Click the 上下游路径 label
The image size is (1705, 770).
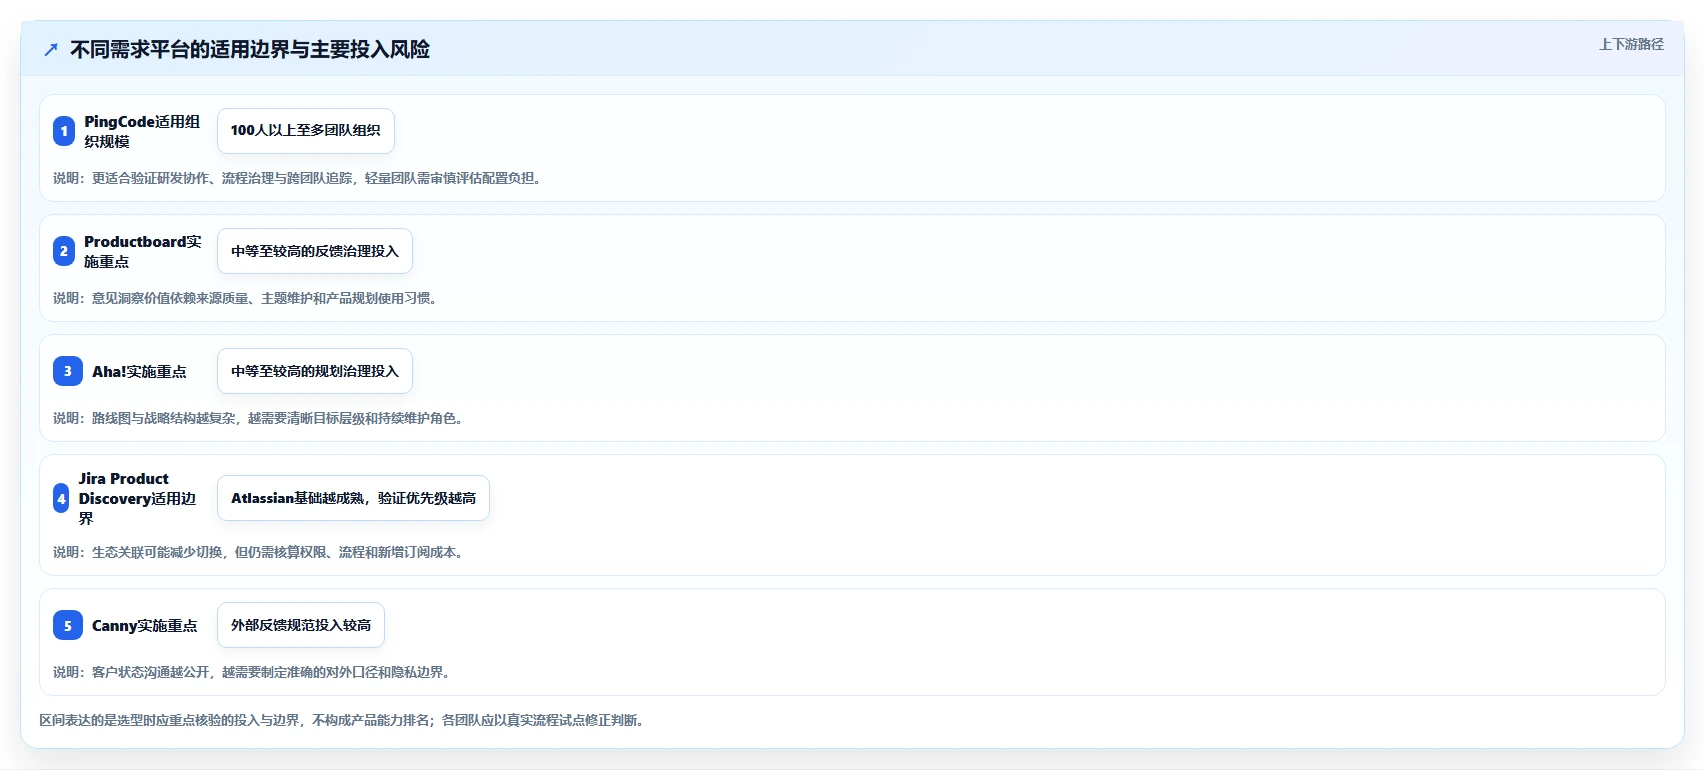(x=1631, y=44)
